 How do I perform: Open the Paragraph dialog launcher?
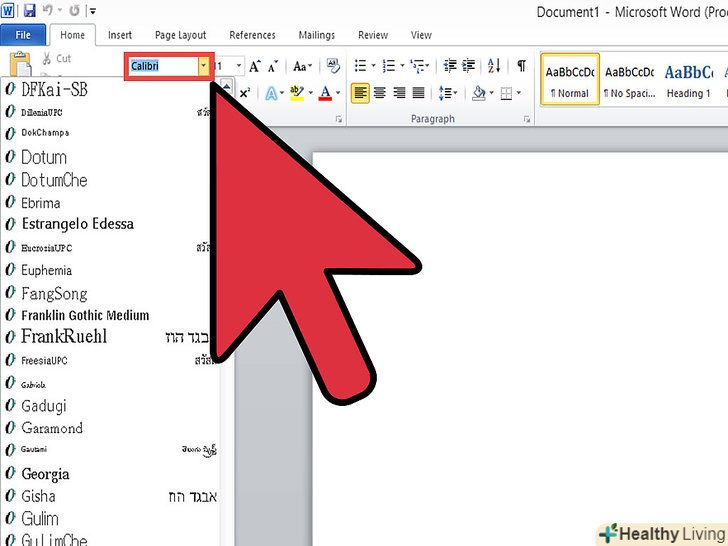[526, 119]
